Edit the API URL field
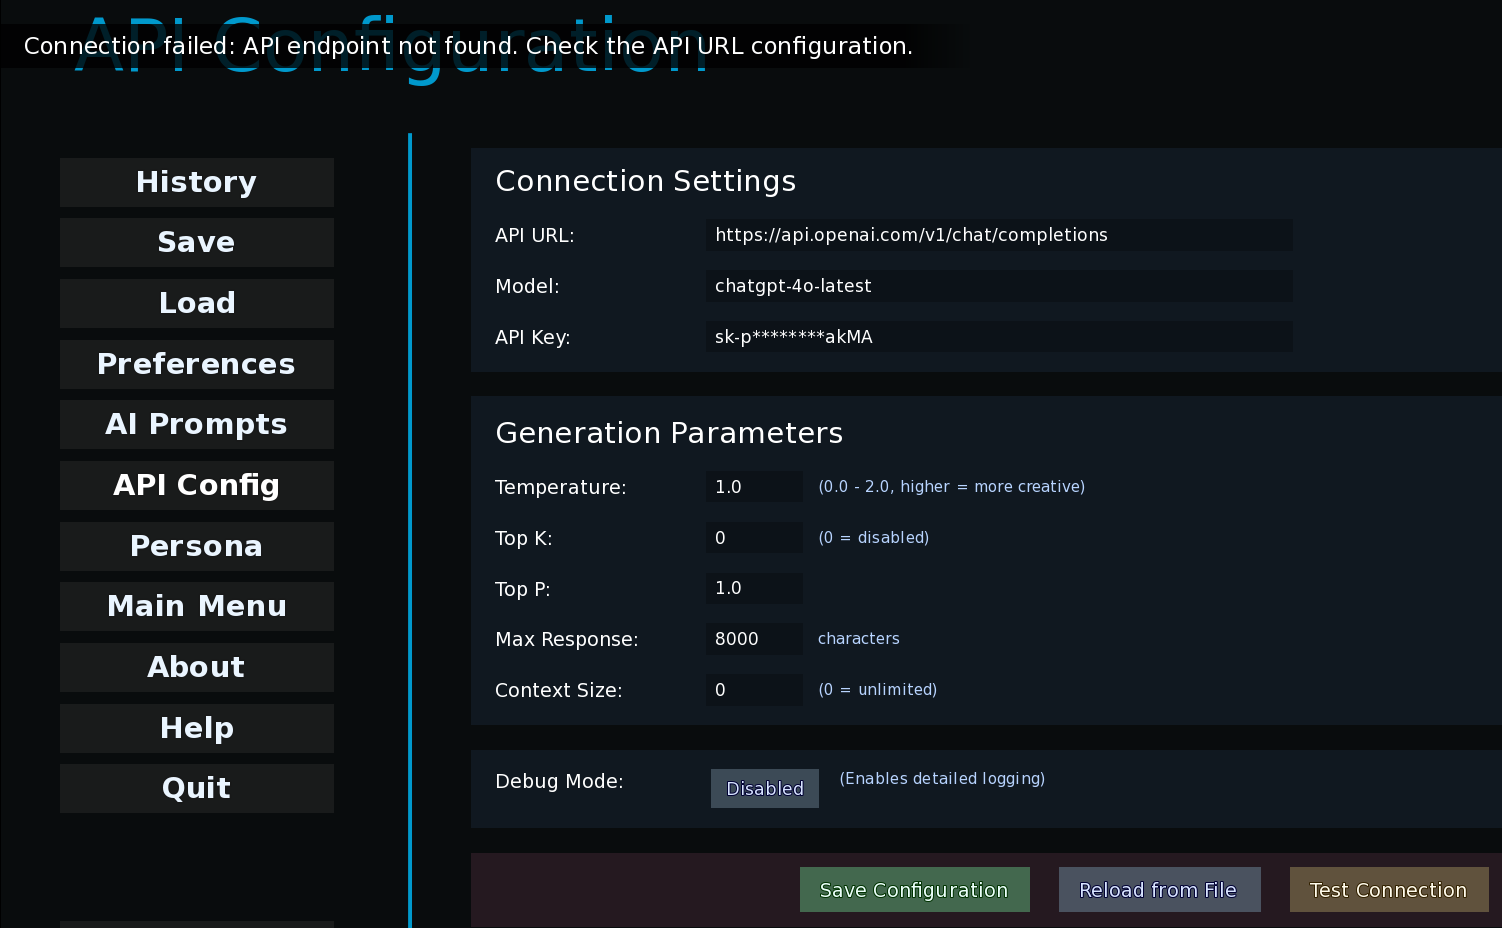Viewport: 1502px width, 928px height. (x=998, y=235)
